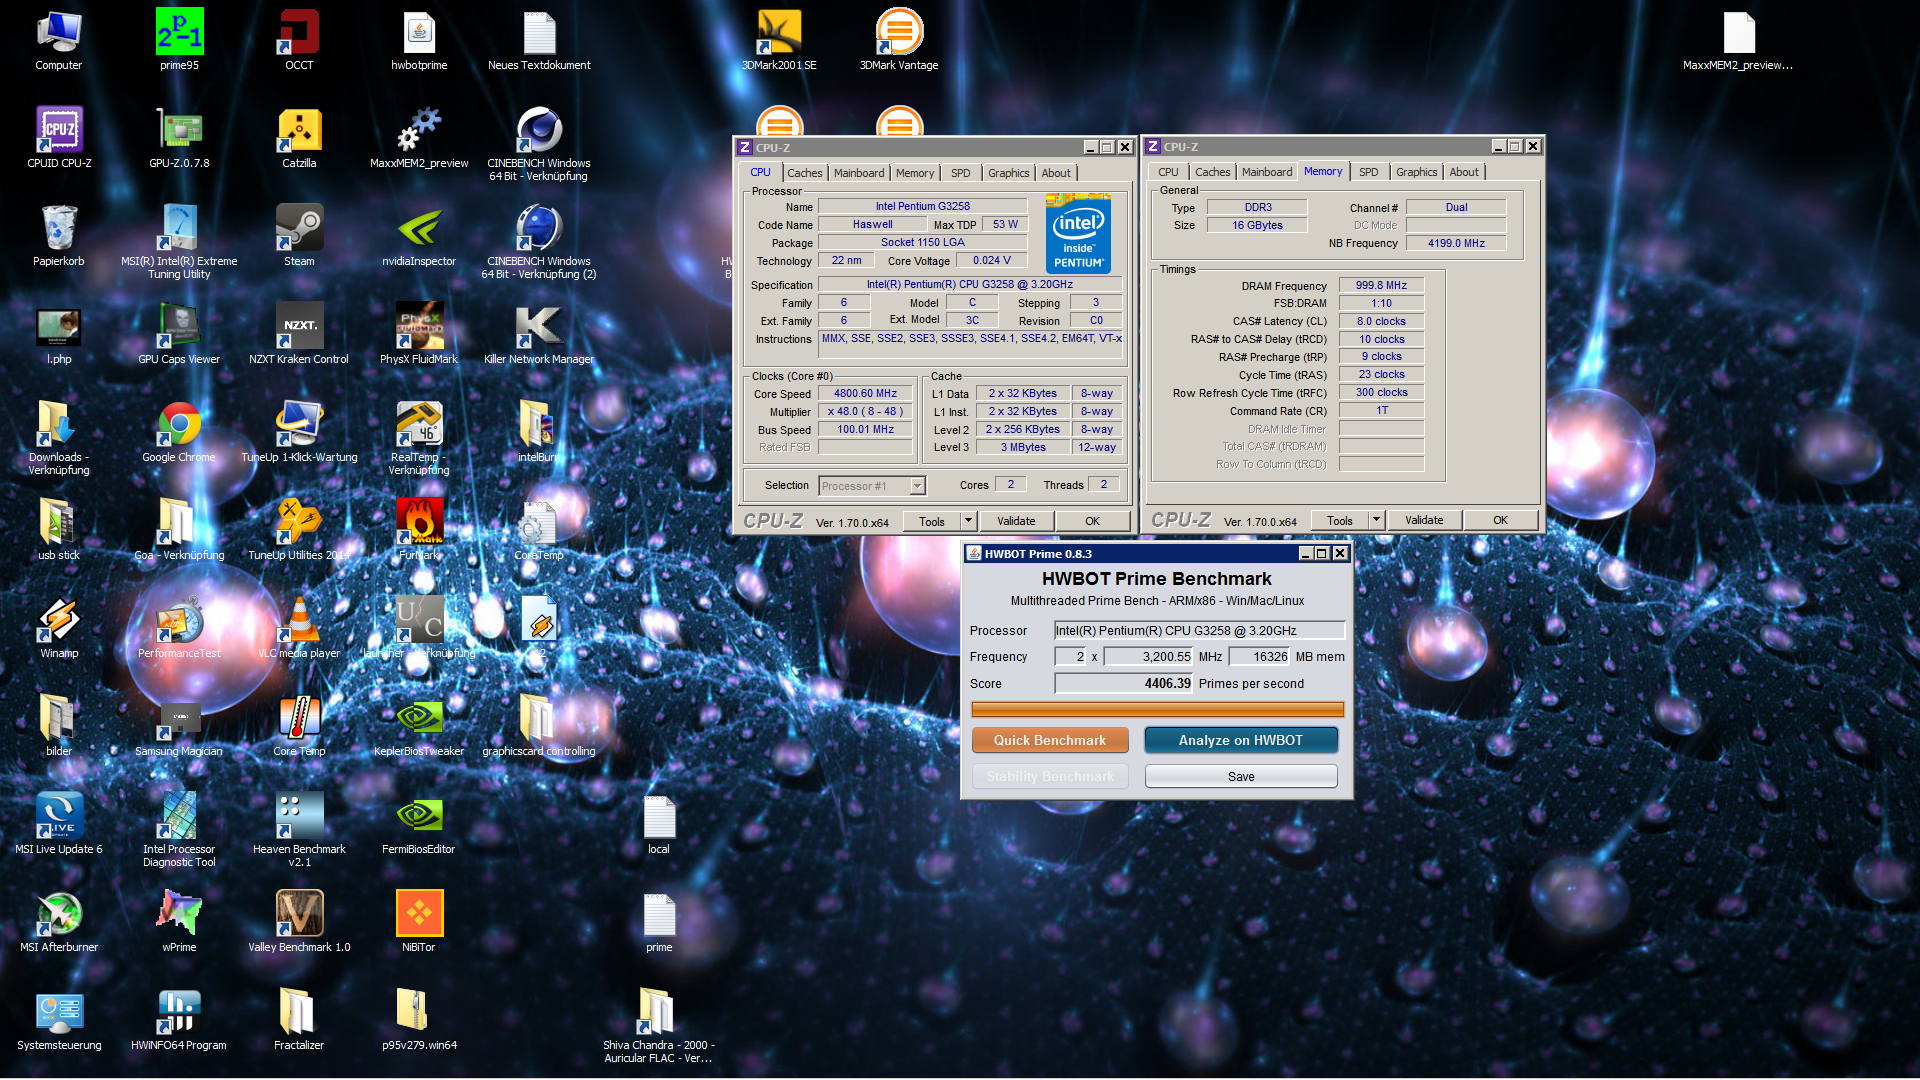
Task: Open wPrime desktop icon
Action: (179, 922)
